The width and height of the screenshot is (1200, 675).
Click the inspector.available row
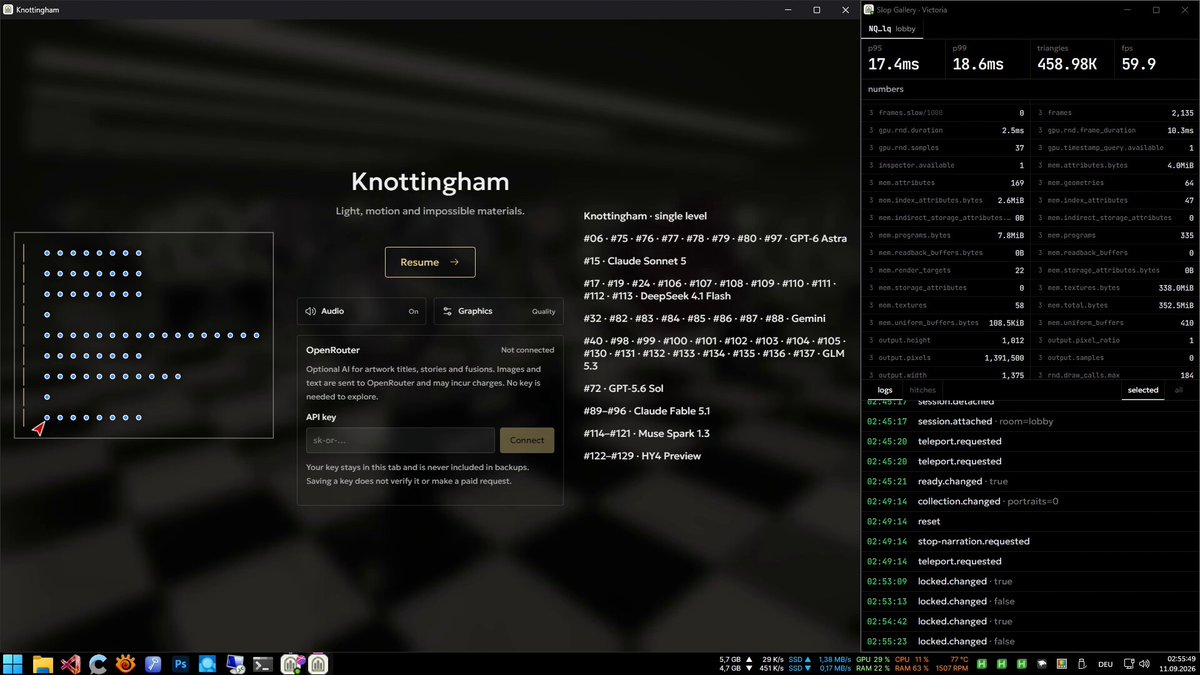point(946,165)
